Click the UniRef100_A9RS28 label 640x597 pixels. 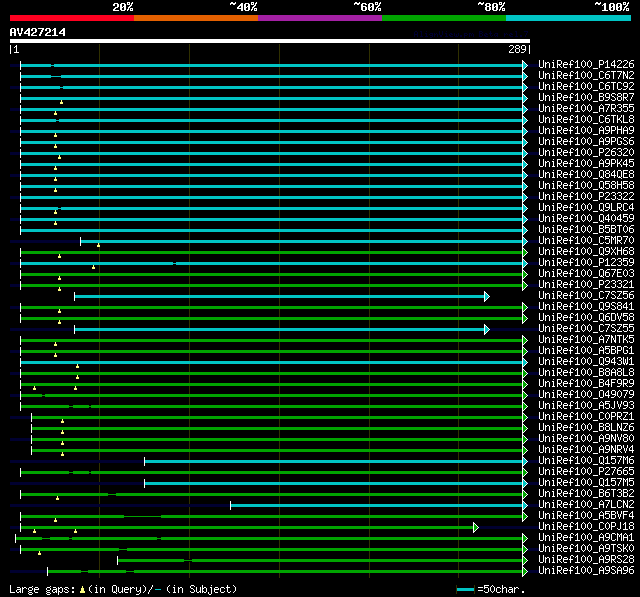(x=586, y=560)
